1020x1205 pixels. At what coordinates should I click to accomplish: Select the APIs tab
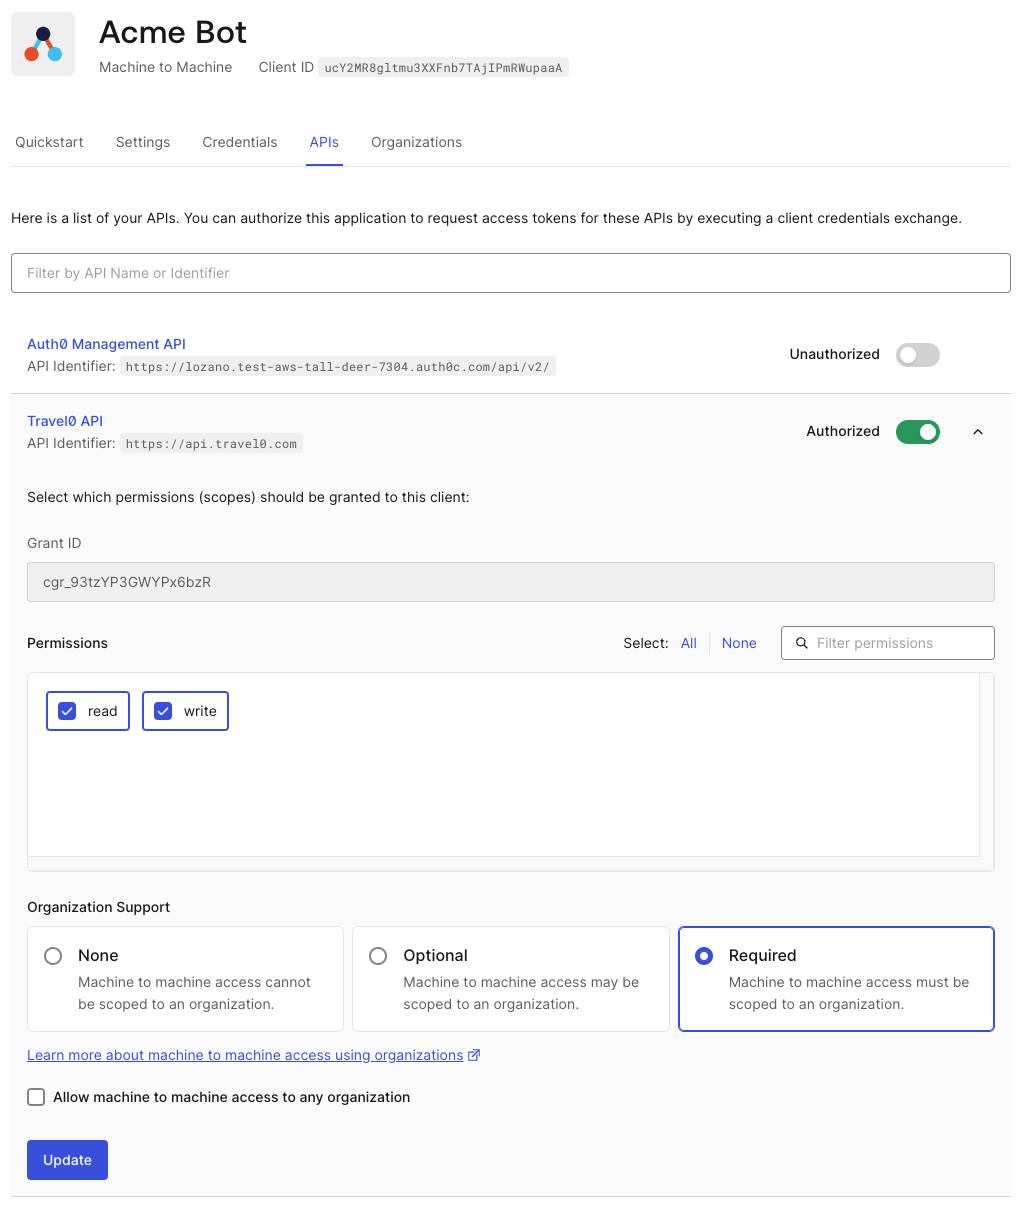[x=324, y=142]
